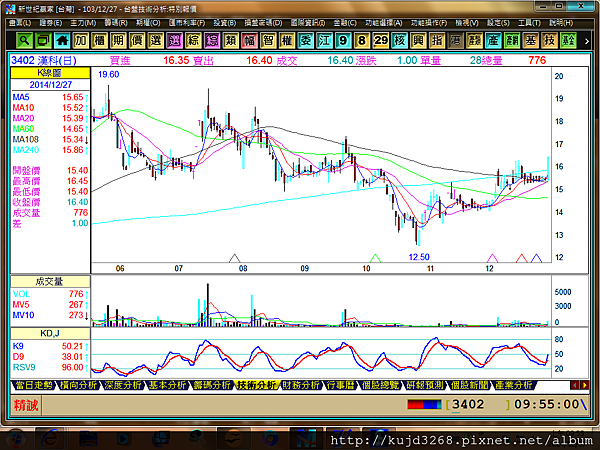The image size is (600, 450).
Task: Switch to the 籌碼分析 tab
Action: click(212, 385)
